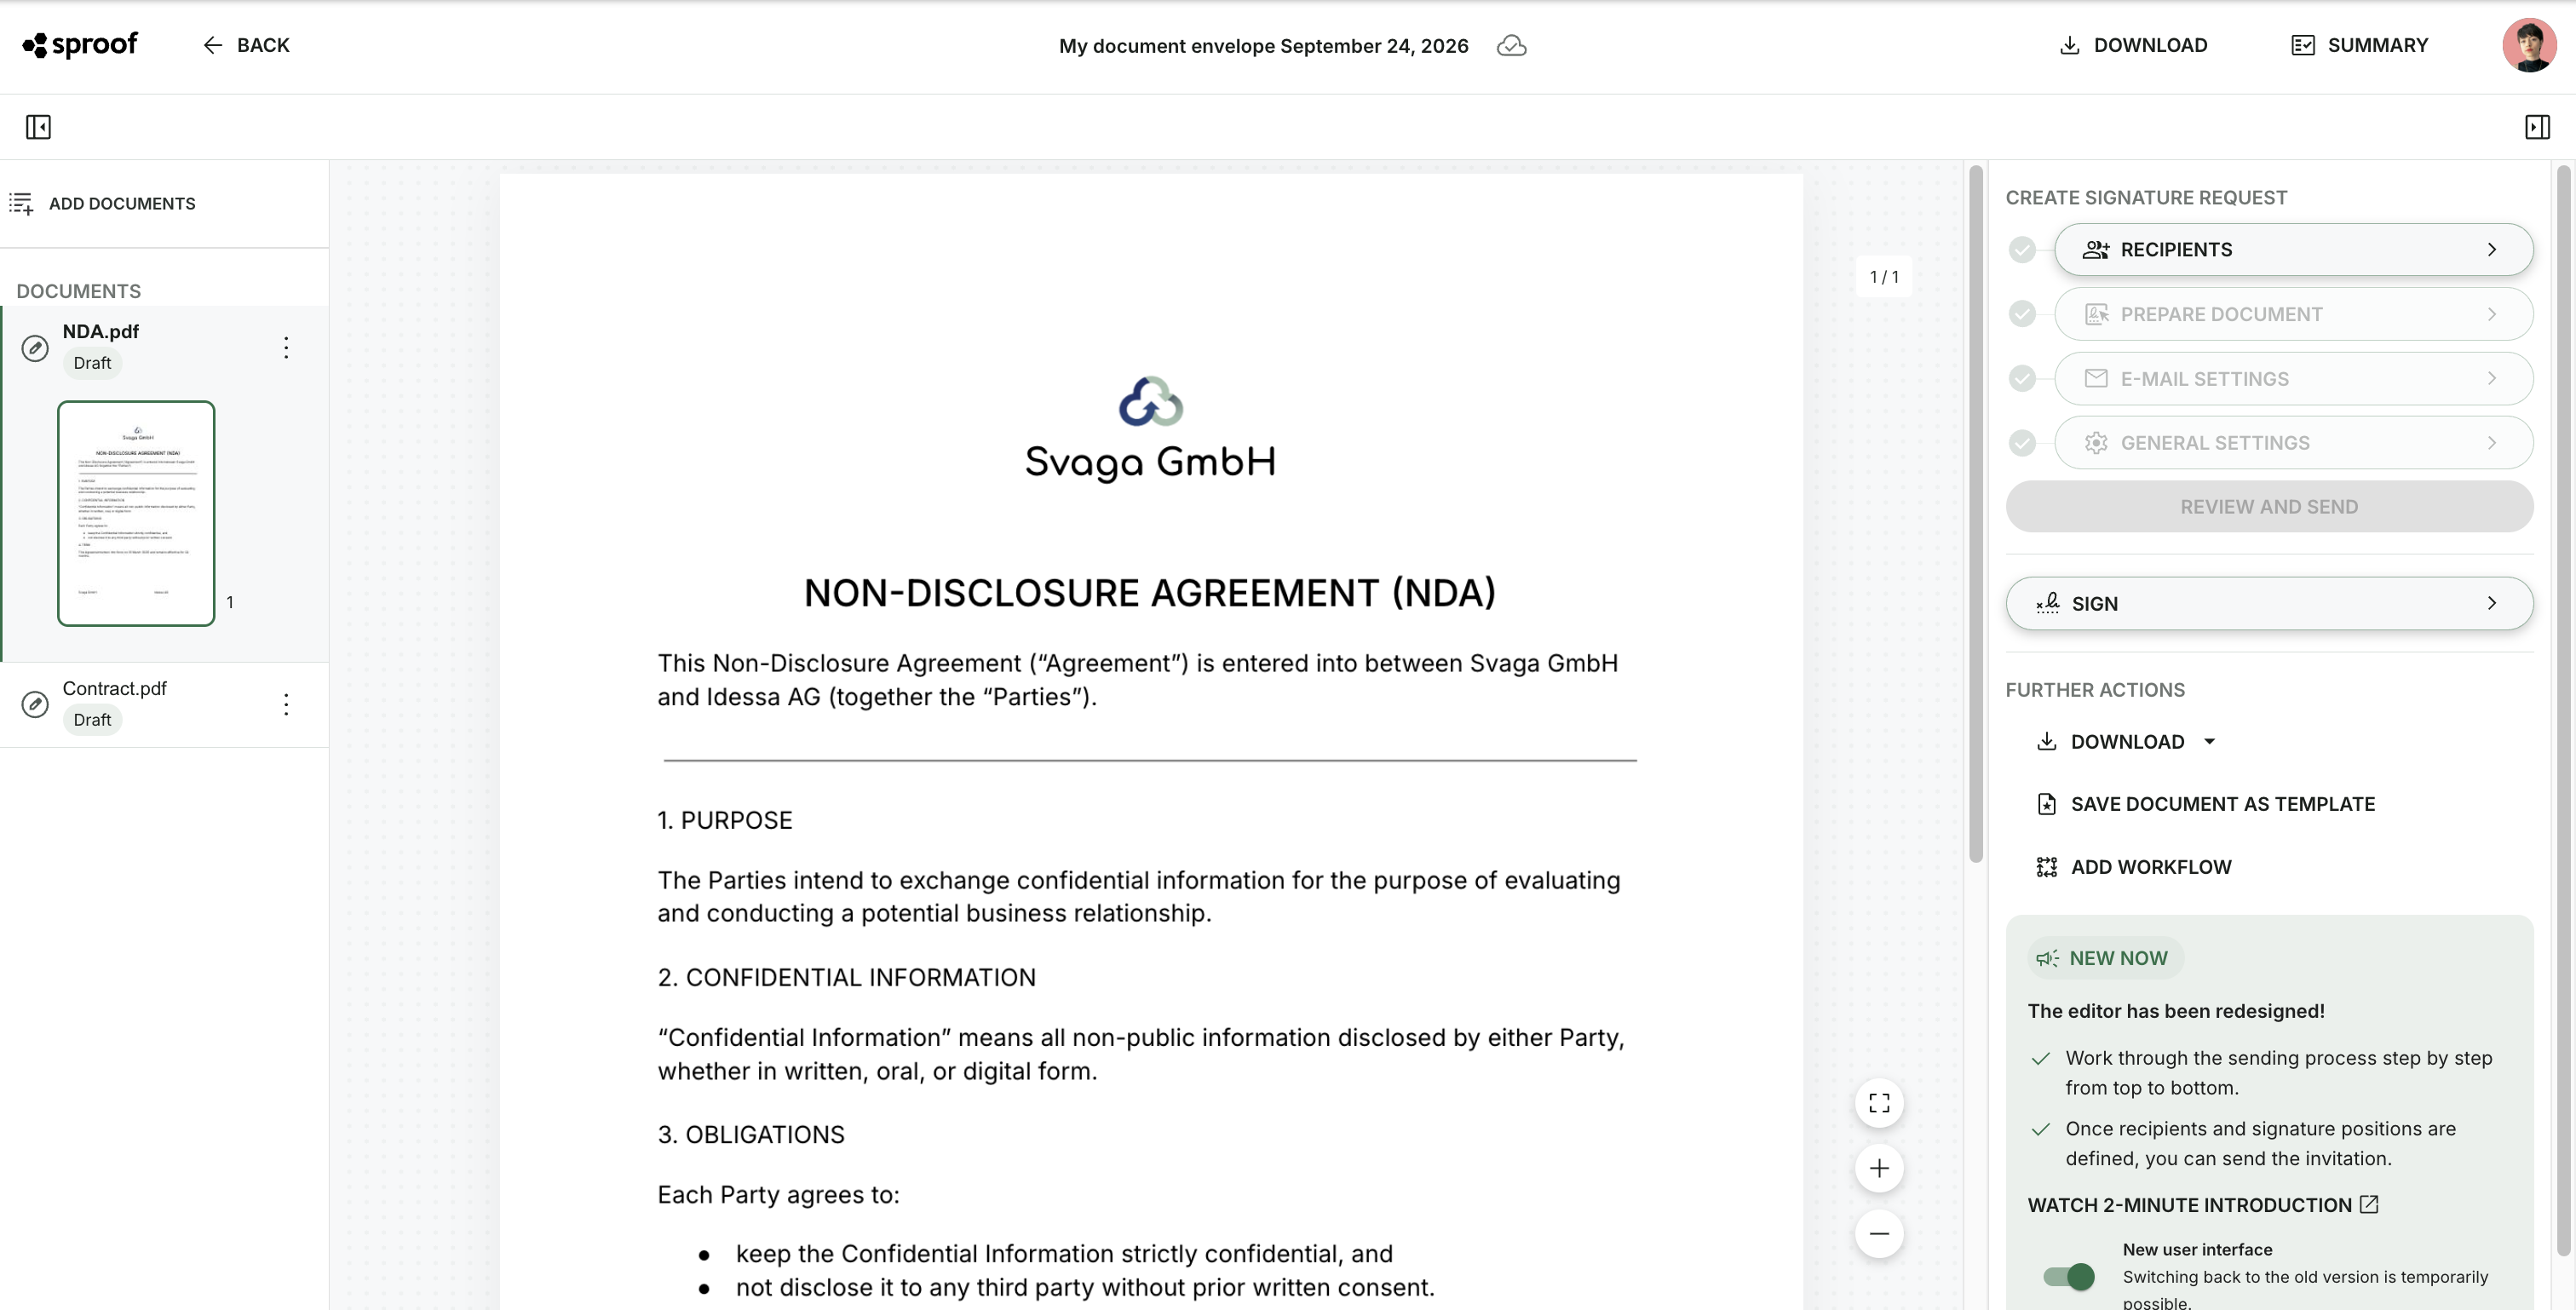Screen dimensions: 2576x1310
Task: Toggle the New user interface switch
Action: click(x=2069, y=1276)
